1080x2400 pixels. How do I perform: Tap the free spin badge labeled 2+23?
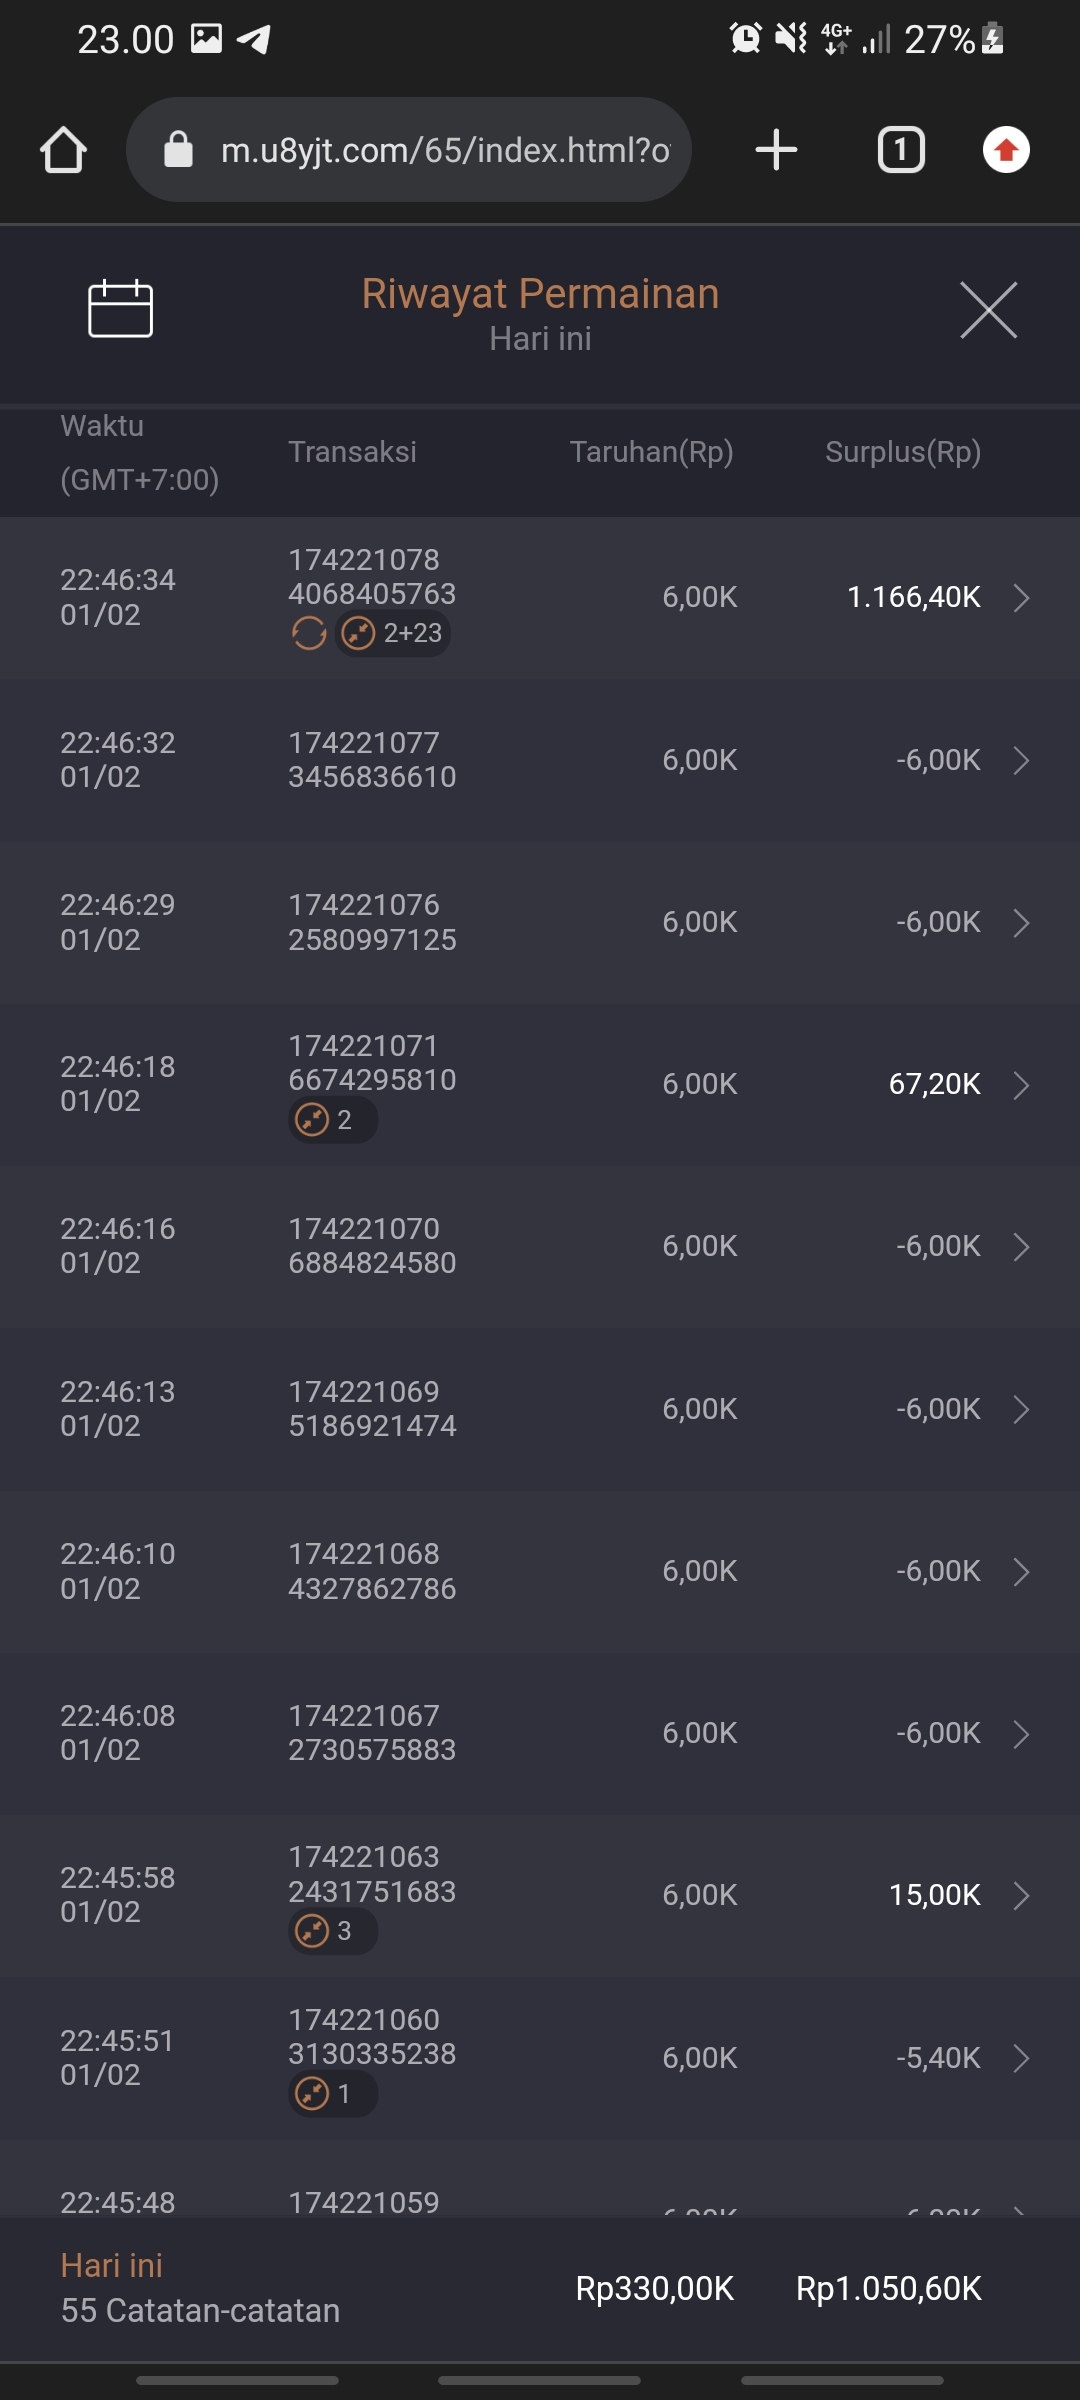tap(393, 633)
